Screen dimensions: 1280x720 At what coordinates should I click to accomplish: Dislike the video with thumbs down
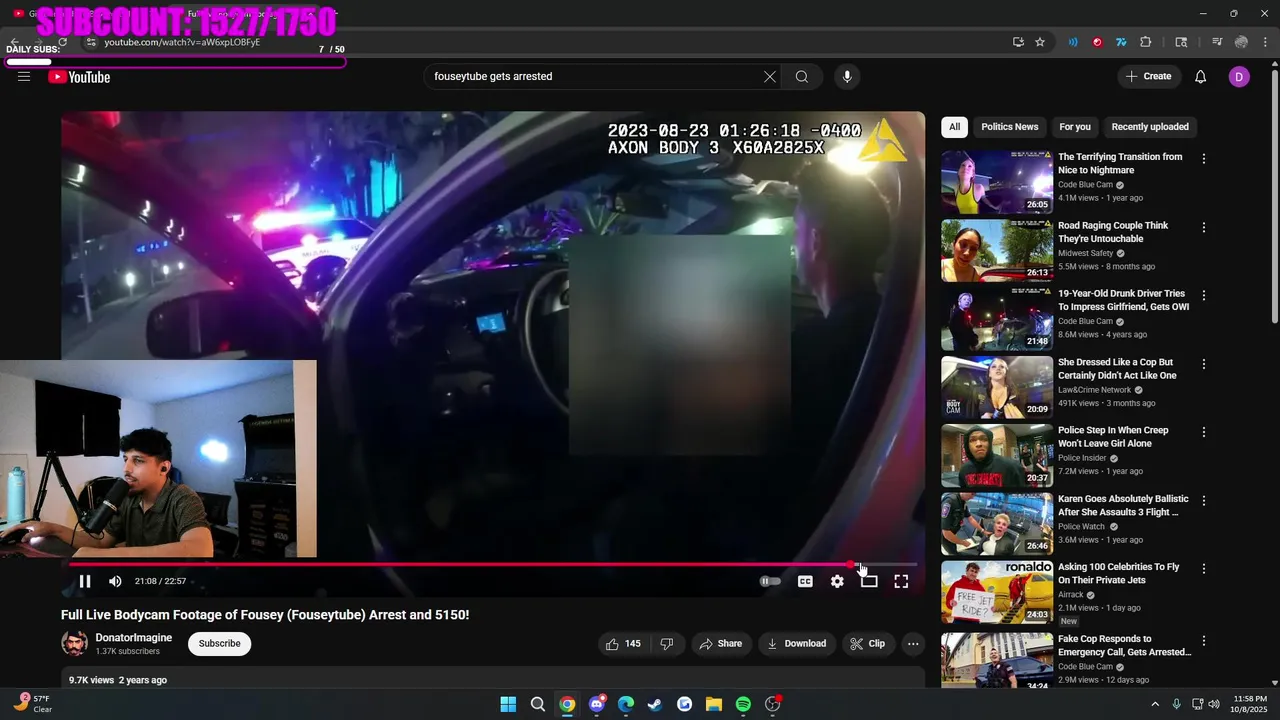(x=667, y=644)
